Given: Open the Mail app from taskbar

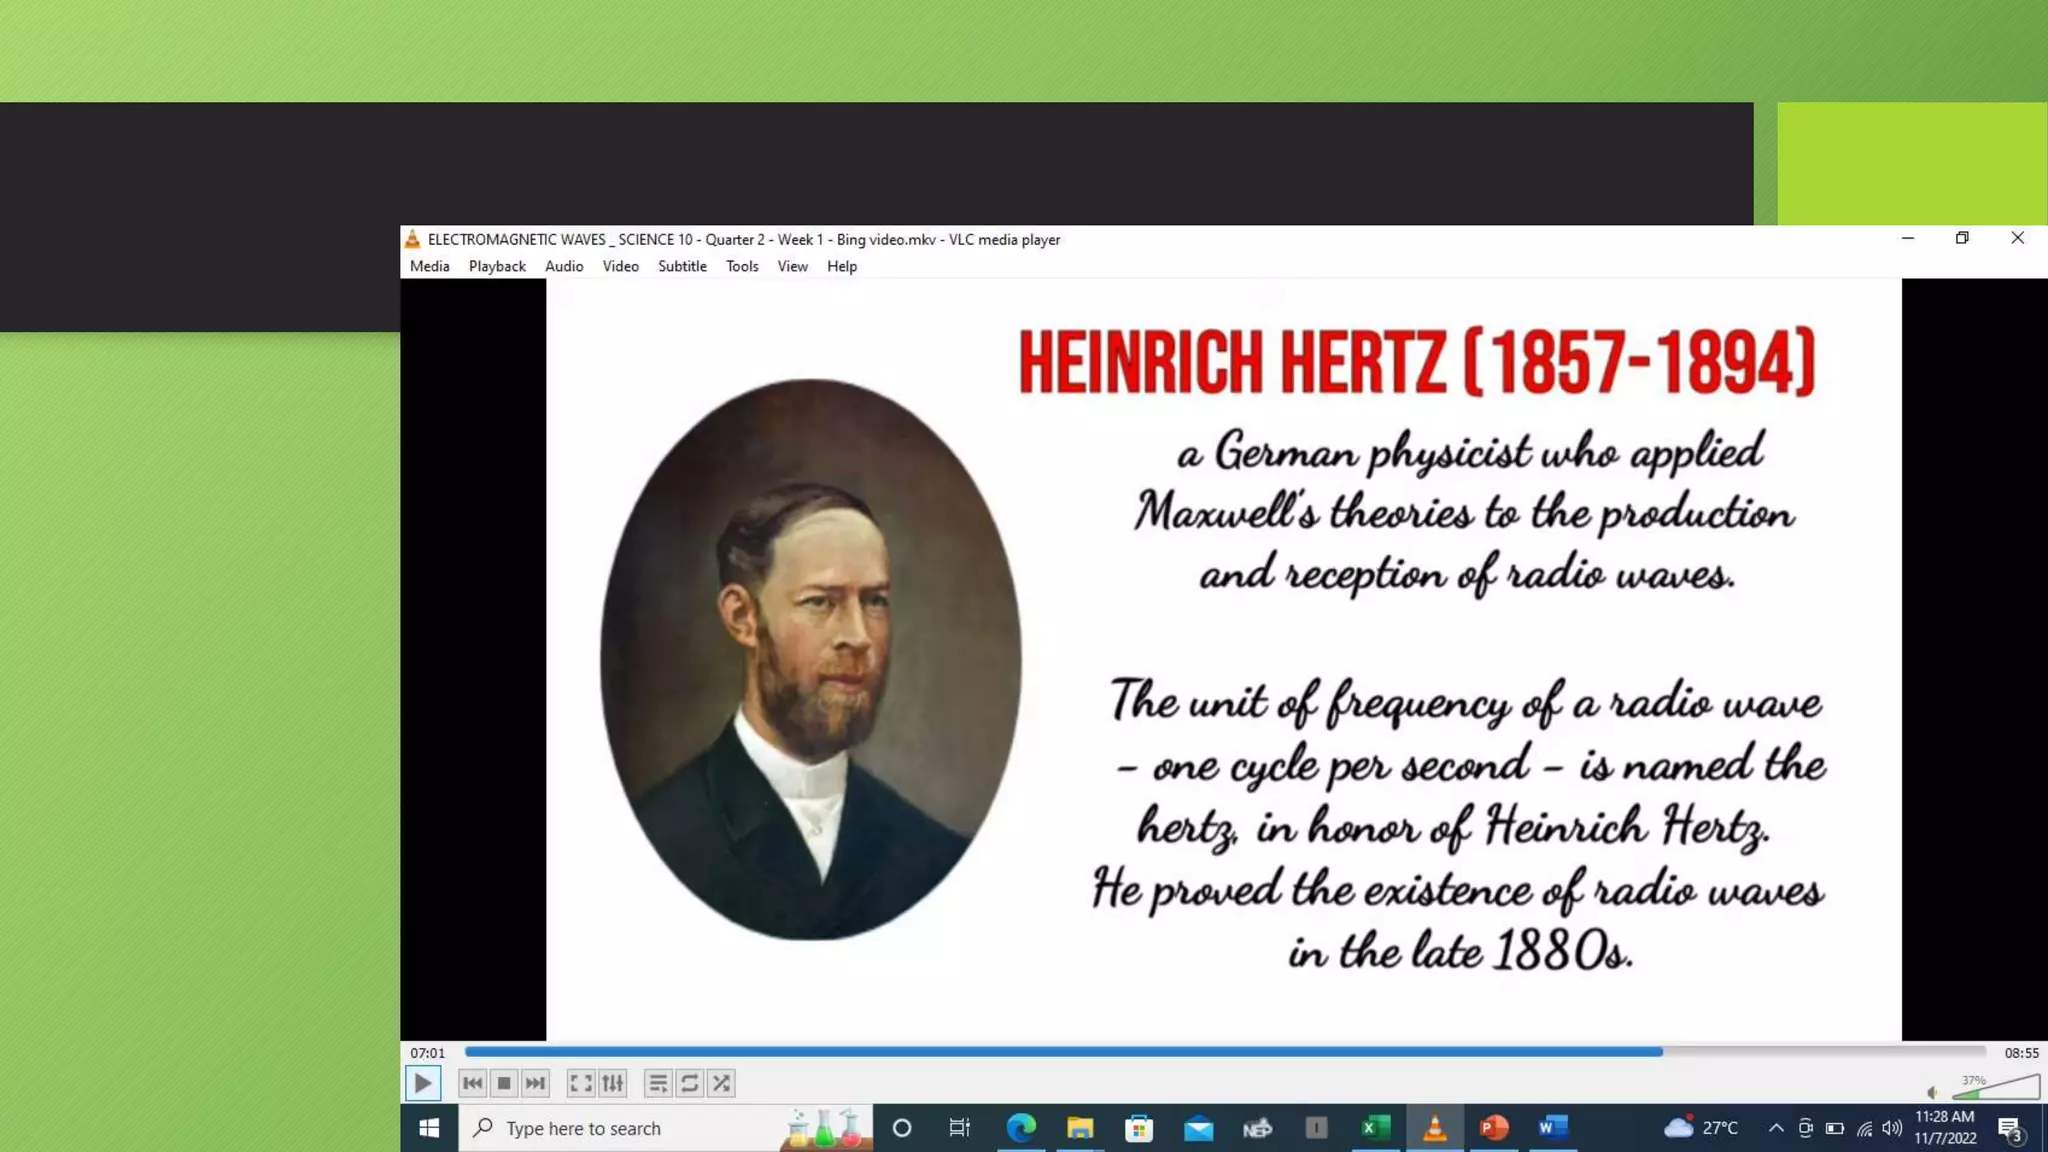Looking at the screenshot, I should tap(1198, 1128).
